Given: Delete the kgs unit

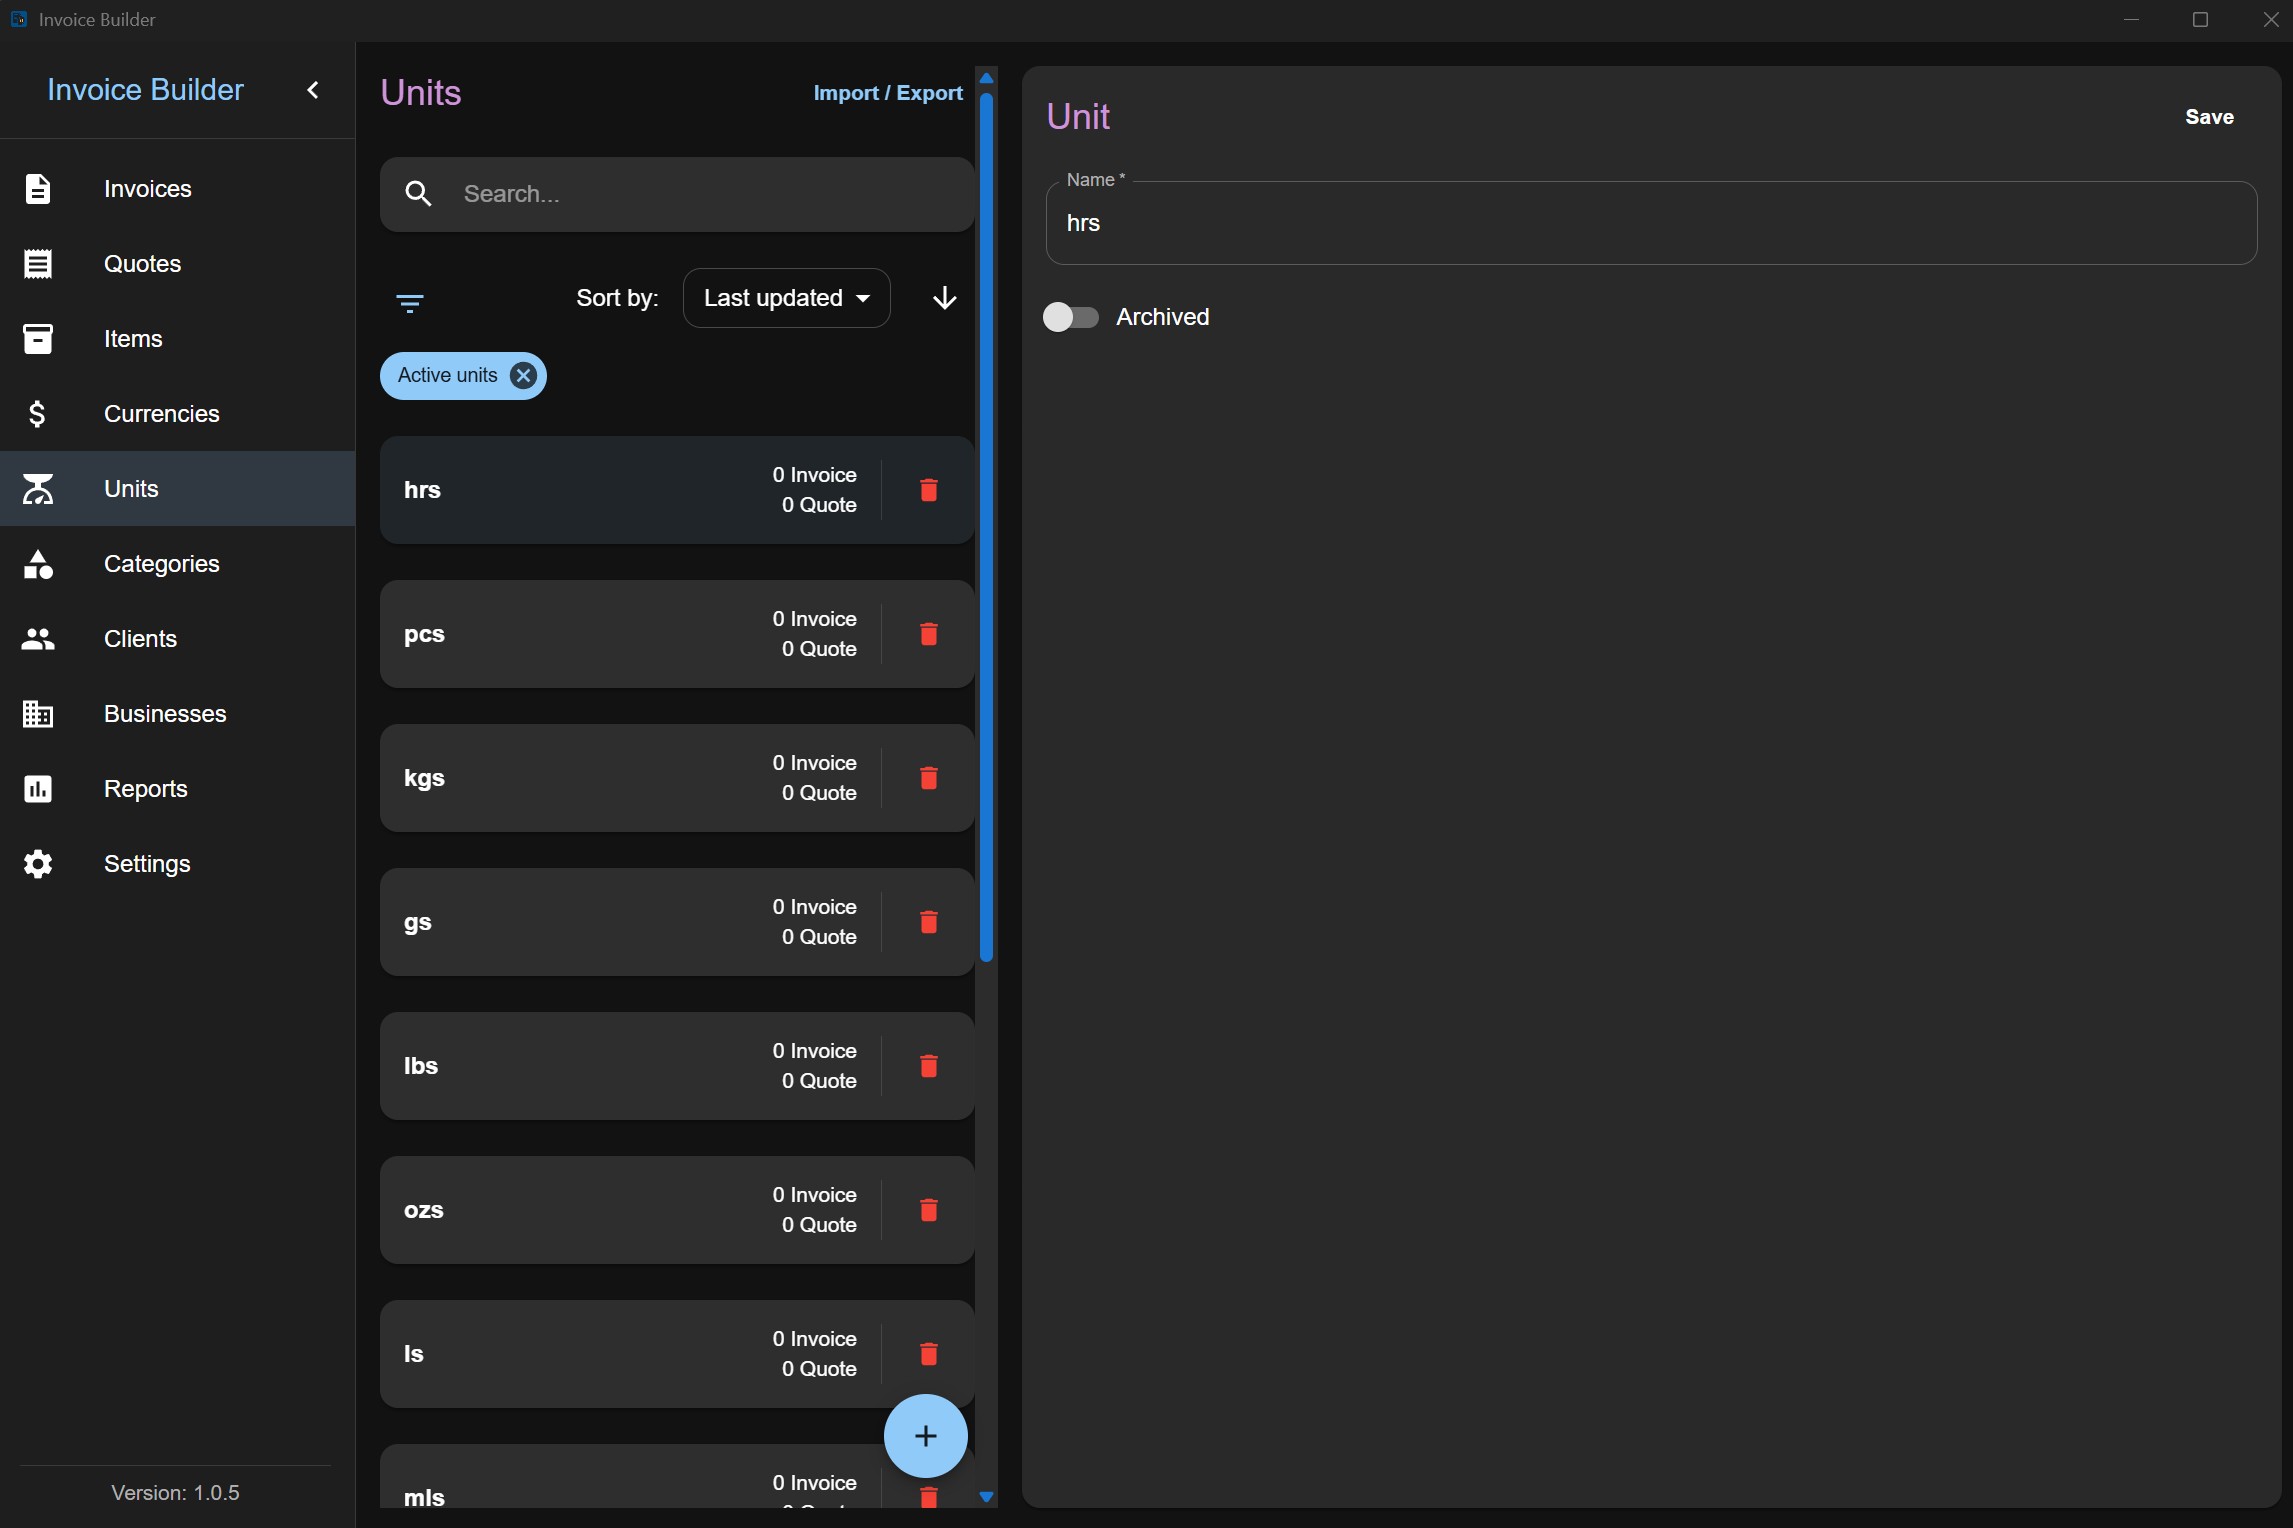Looking at the screenshot, I should coord(929,778).
